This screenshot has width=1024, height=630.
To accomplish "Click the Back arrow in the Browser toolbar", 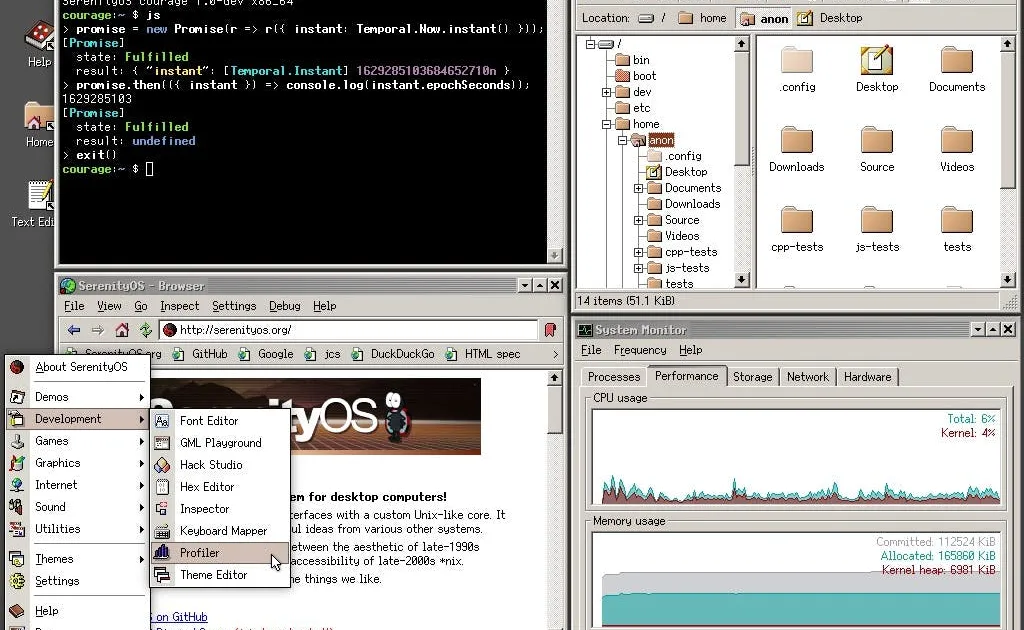I will (74, 330).
